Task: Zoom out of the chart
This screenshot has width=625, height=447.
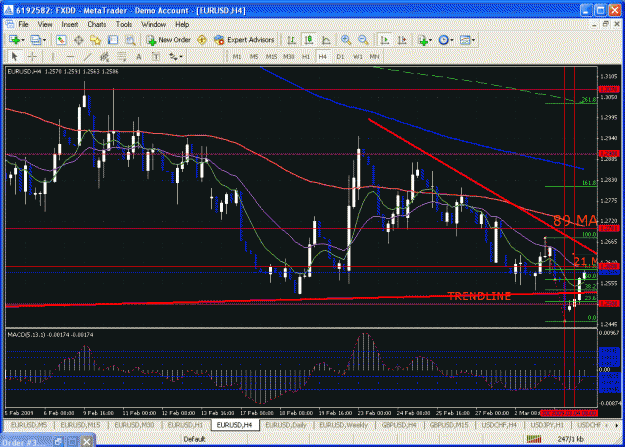Action: 363,40
